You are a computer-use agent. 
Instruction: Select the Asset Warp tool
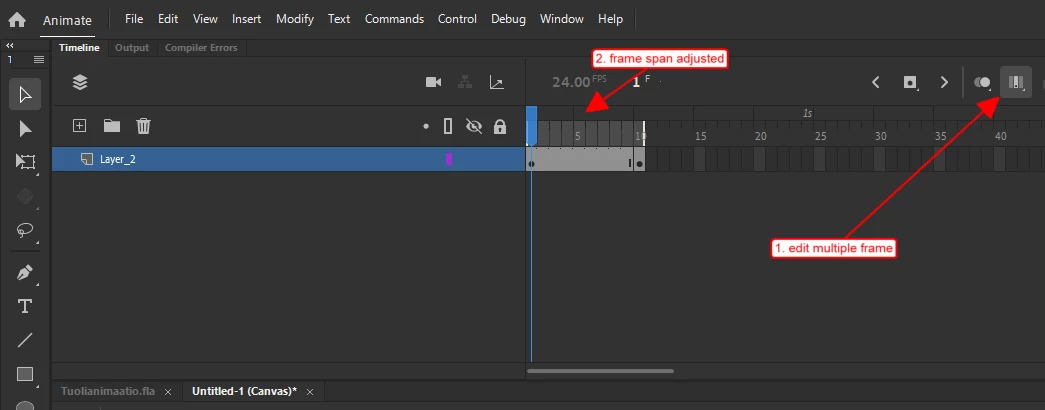point(25,196)
